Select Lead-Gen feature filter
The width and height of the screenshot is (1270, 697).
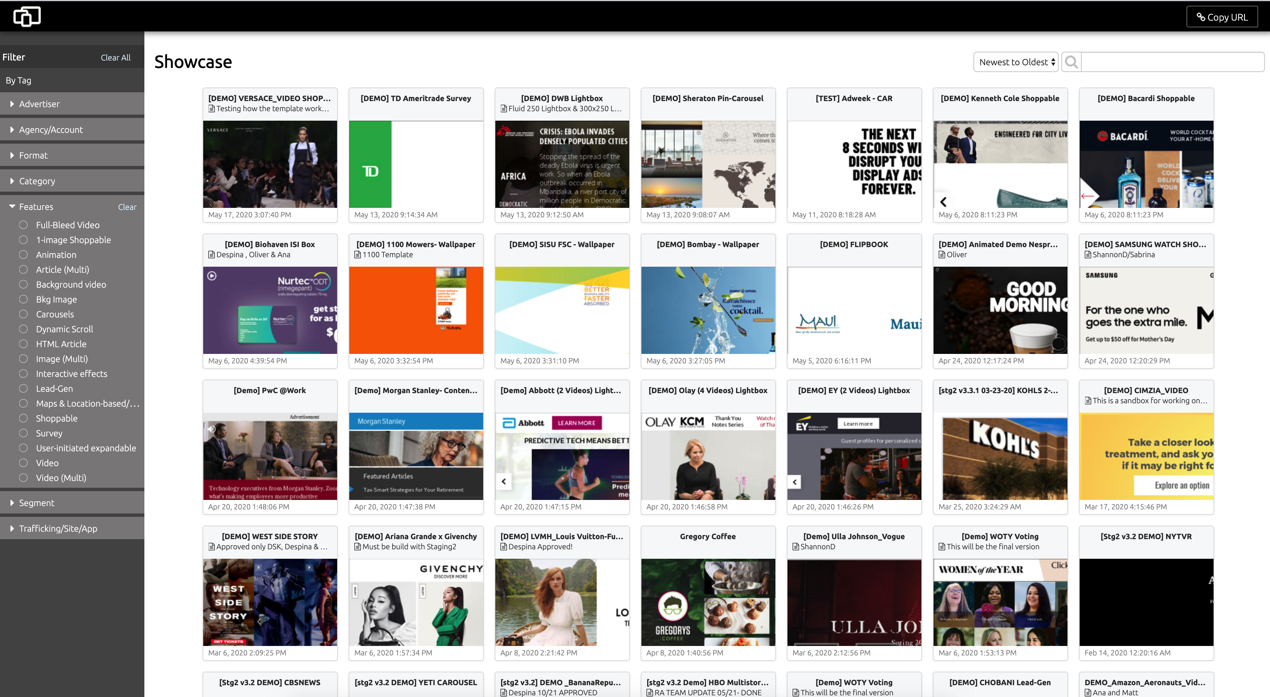[23, 389]
